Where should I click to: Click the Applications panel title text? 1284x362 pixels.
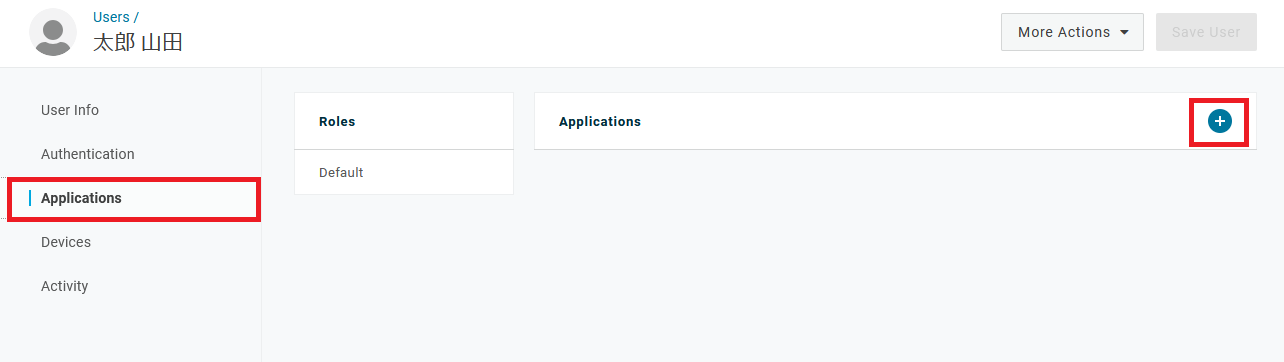(600, 122)
